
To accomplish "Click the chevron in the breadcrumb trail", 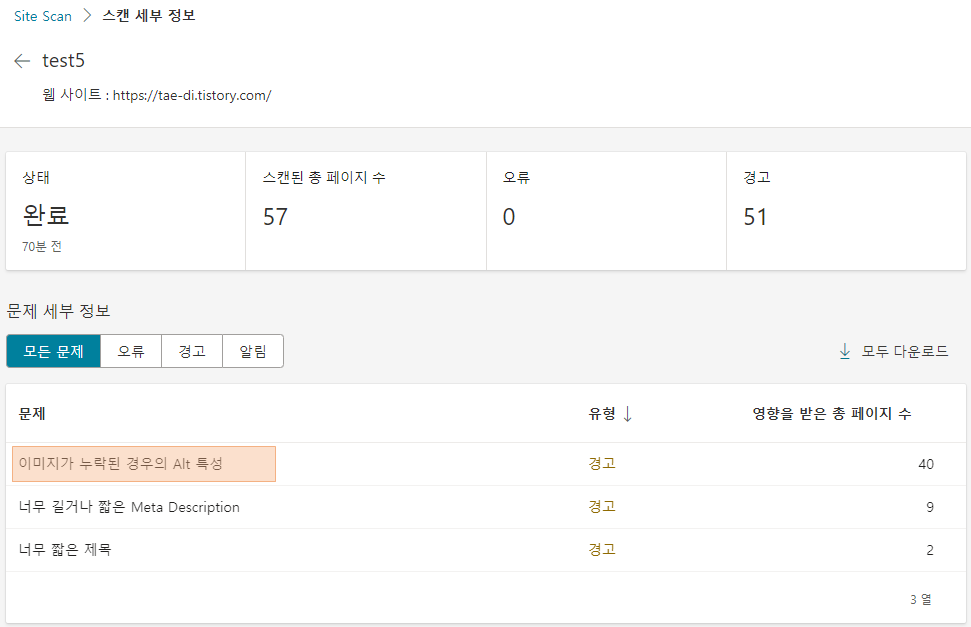I will pos(86,16).
